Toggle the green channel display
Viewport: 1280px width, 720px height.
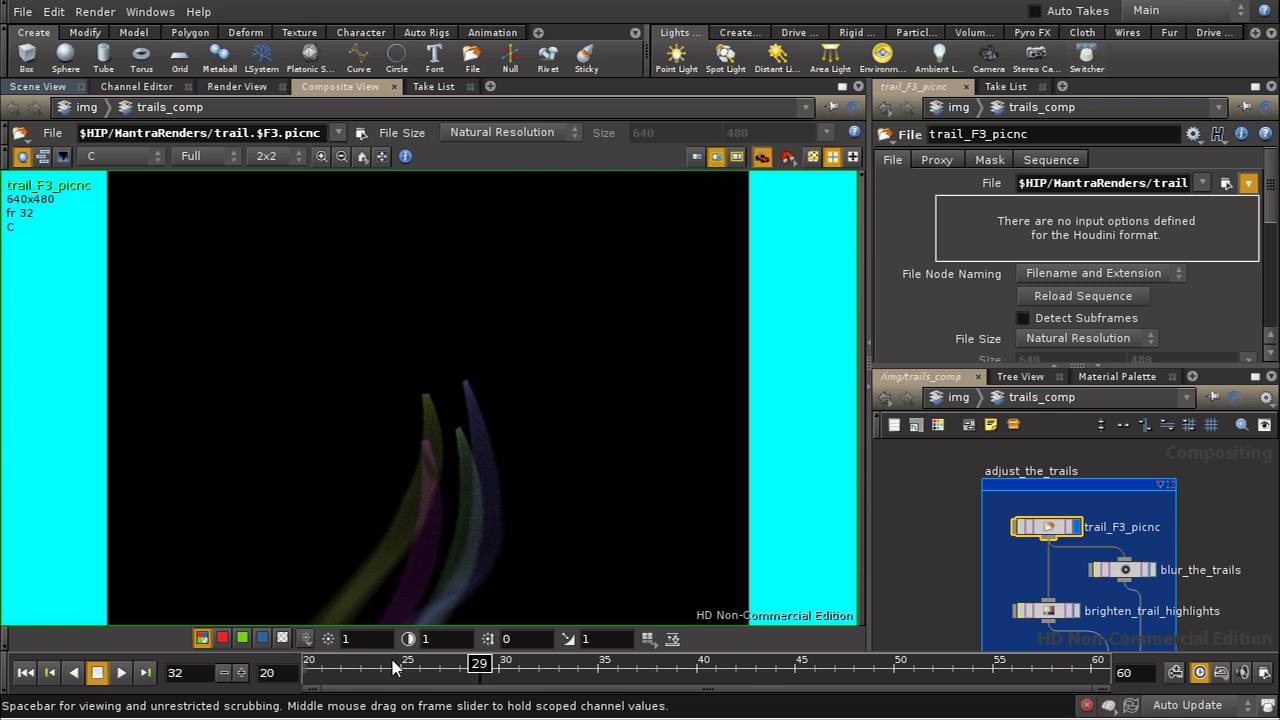(242, 638)
